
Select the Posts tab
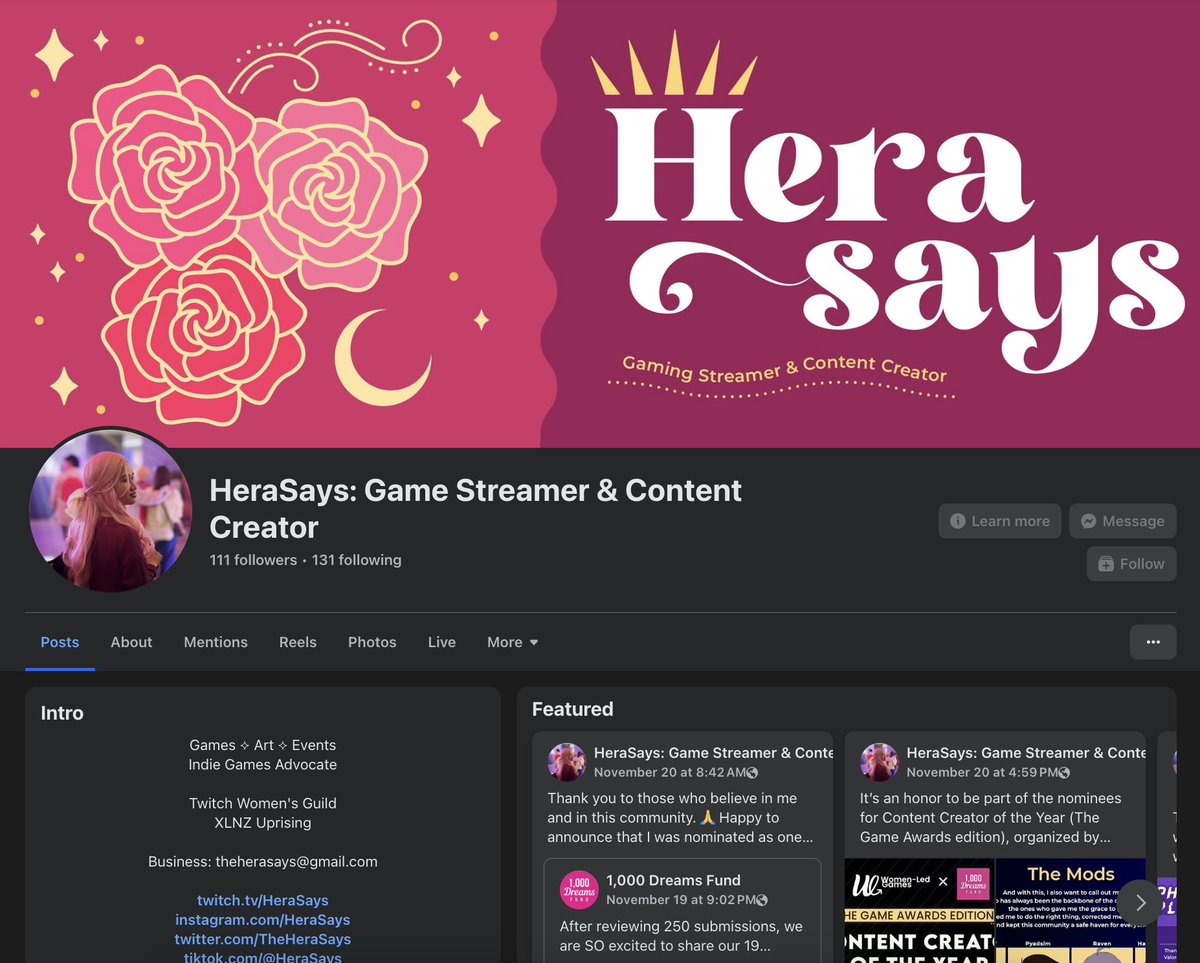[x=60, y=642]
